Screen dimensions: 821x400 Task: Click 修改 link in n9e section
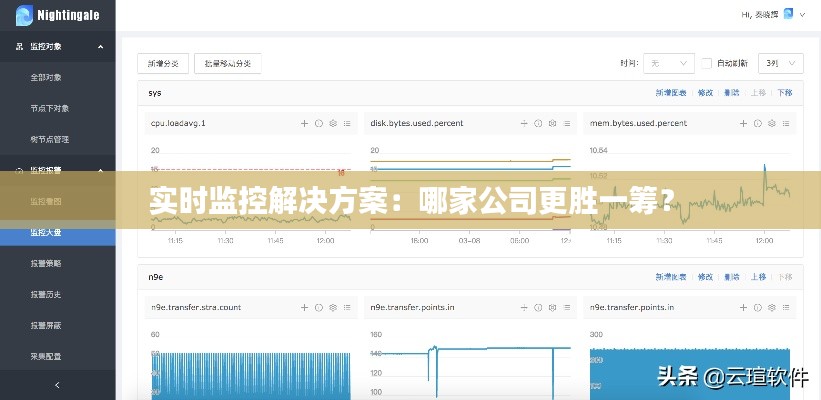coord(705,277)
